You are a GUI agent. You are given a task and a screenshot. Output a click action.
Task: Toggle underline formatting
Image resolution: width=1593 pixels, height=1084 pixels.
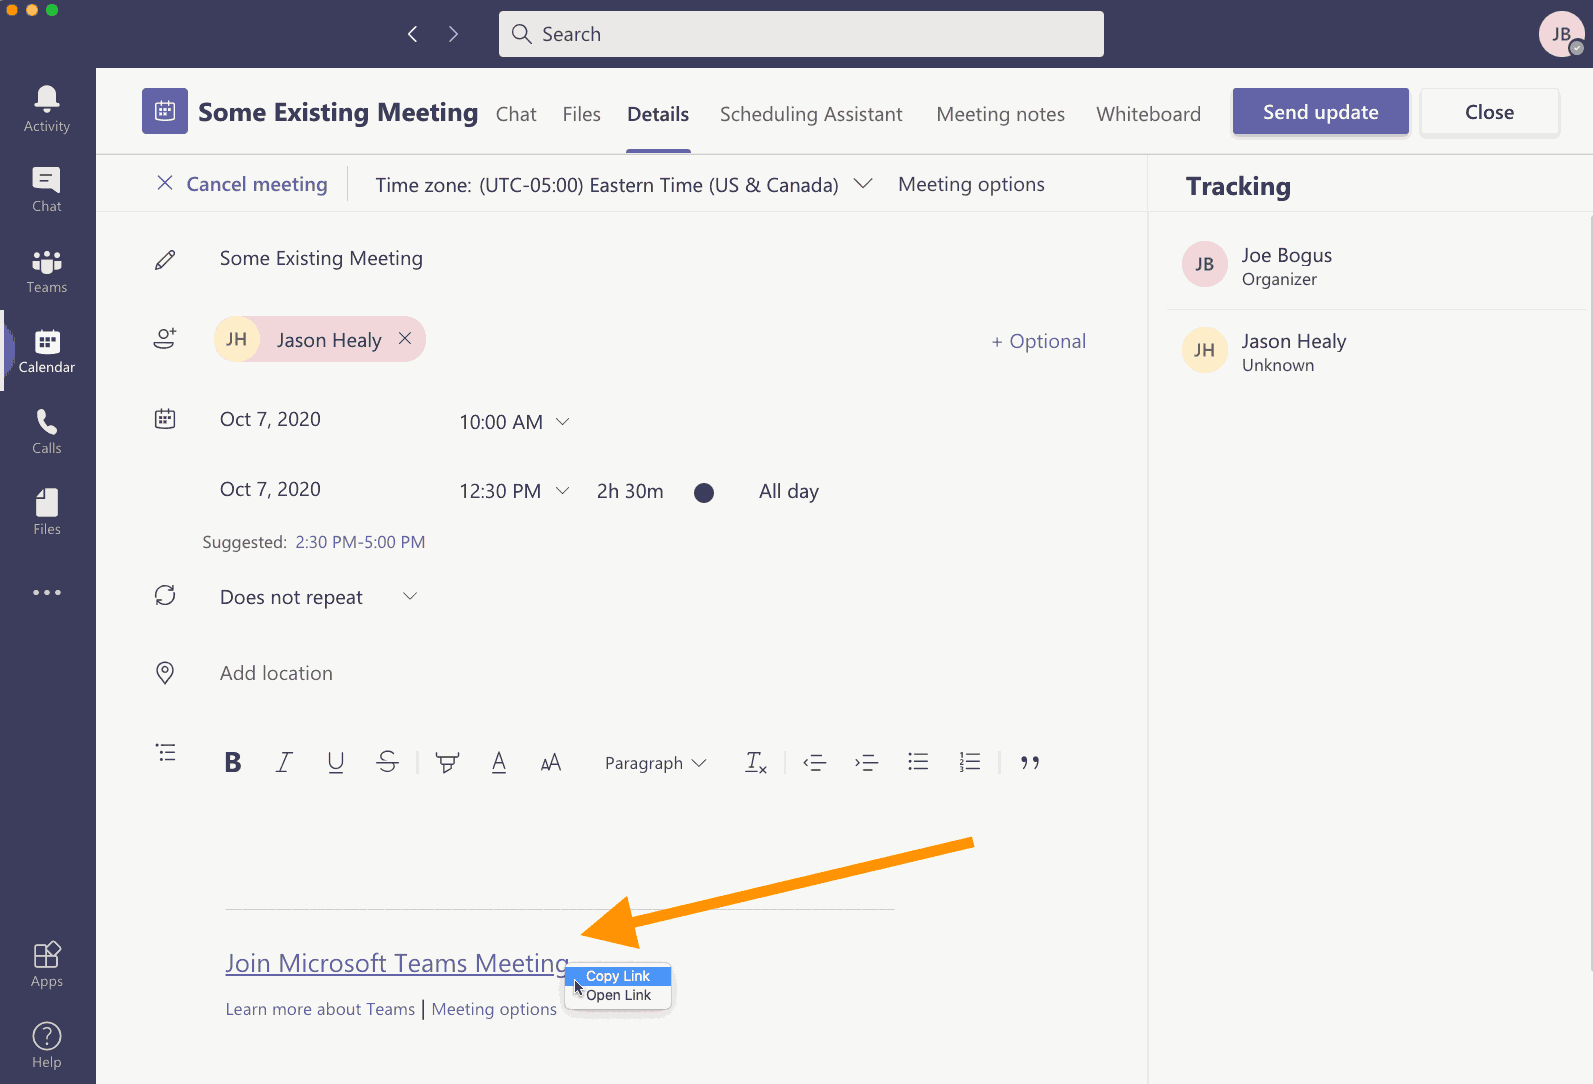(x=336, y=763)
